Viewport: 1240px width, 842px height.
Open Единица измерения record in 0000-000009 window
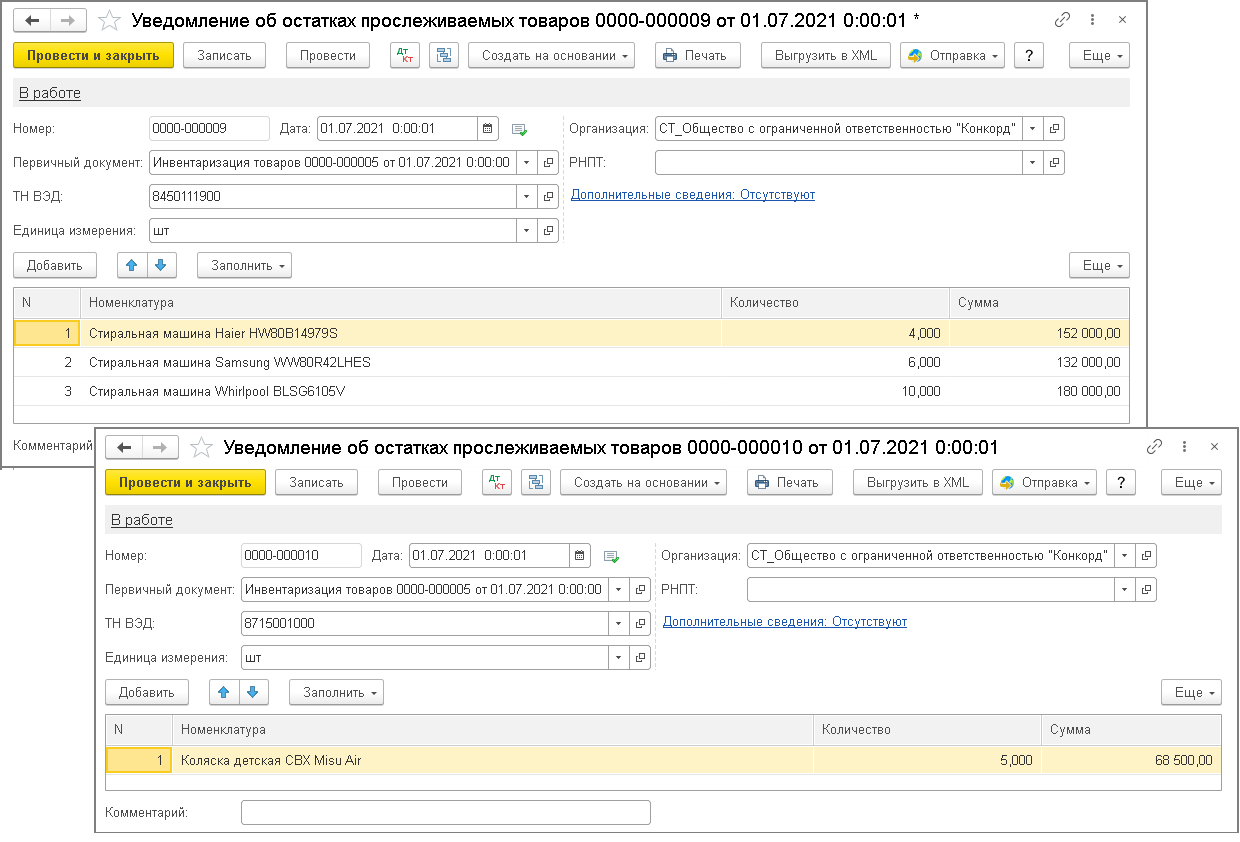tap(548, 230)
